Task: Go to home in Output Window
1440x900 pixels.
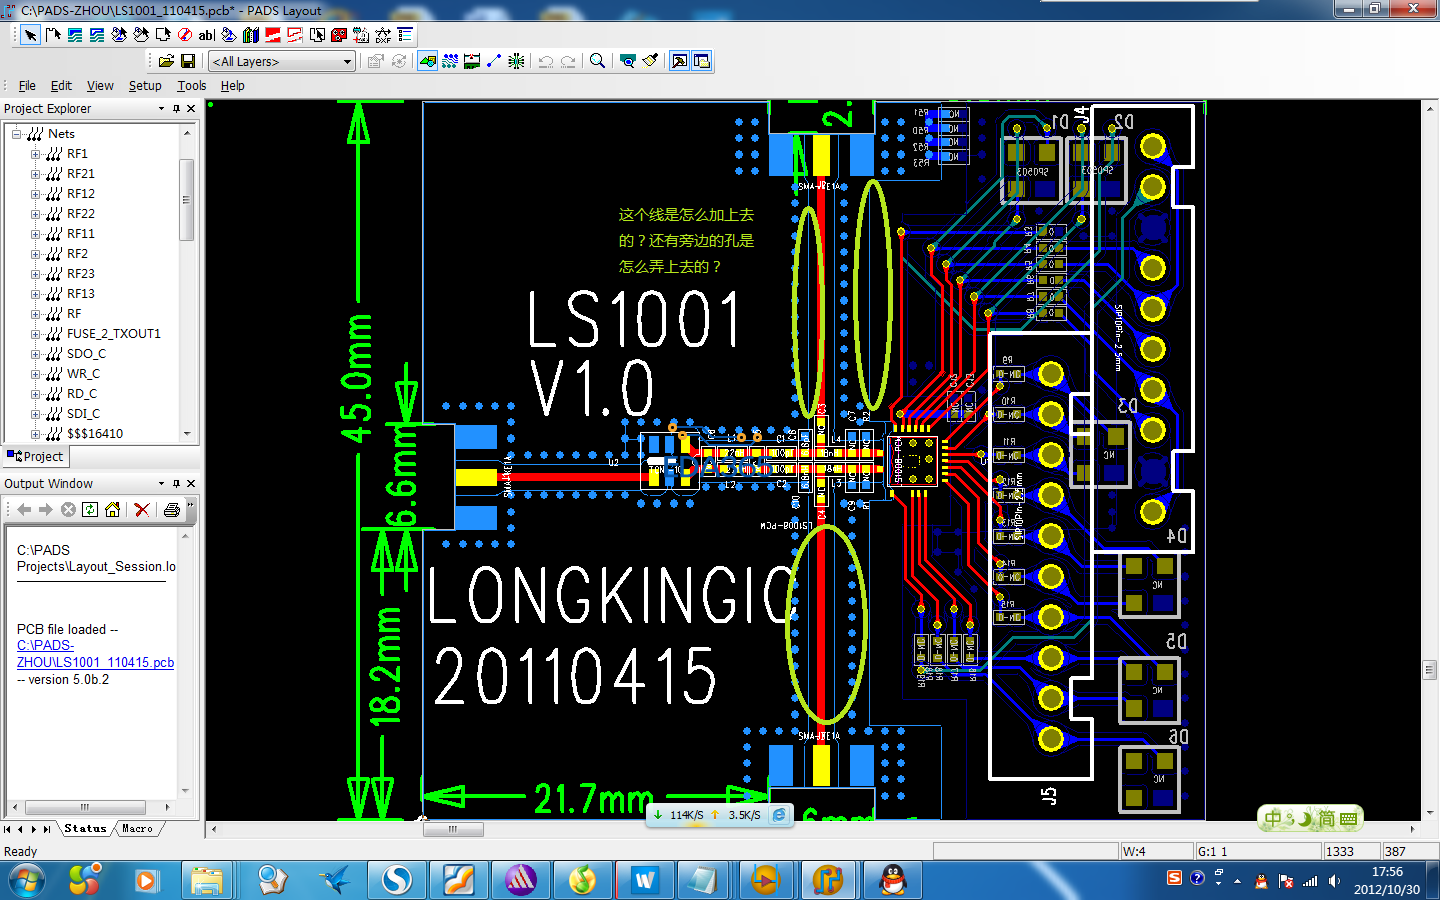Action: coord(112,510)
